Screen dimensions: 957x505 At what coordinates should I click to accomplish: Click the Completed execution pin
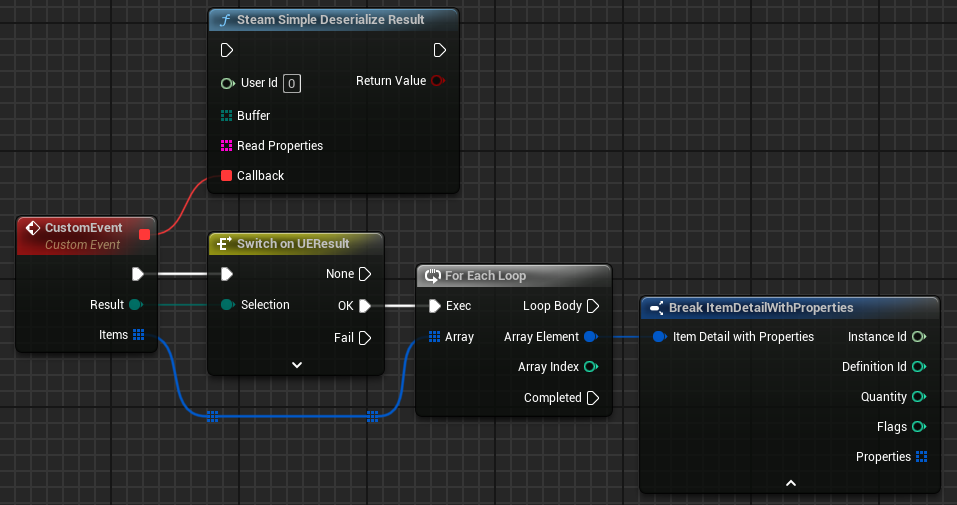pos(592,398)
